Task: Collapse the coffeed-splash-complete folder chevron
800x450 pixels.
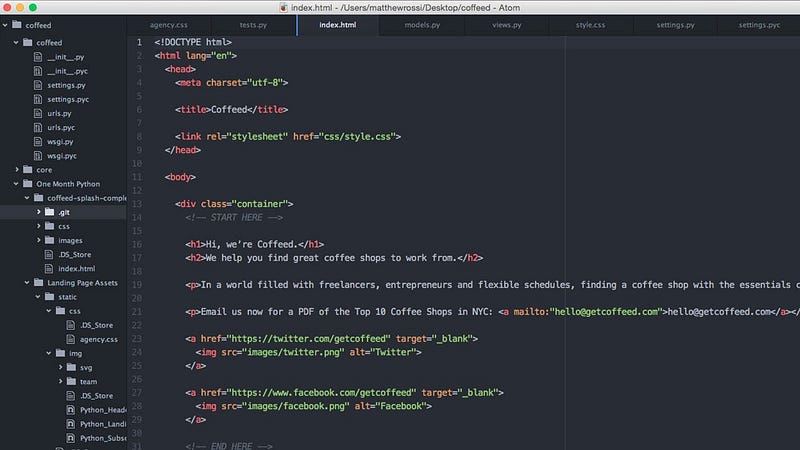Action: pyautogui.click(x=27, y=197)
